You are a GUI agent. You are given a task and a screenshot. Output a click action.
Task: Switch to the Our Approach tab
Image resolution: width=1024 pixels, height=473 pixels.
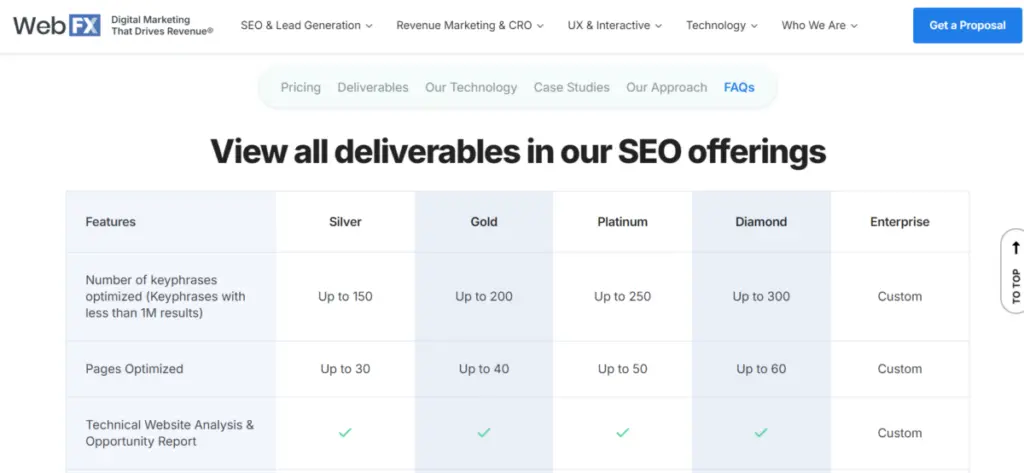pos(666,87)
